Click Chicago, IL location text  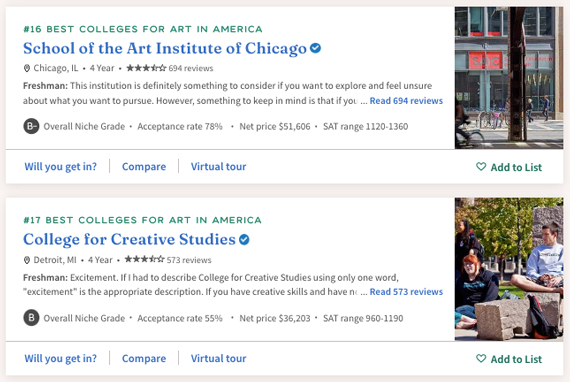56,68
